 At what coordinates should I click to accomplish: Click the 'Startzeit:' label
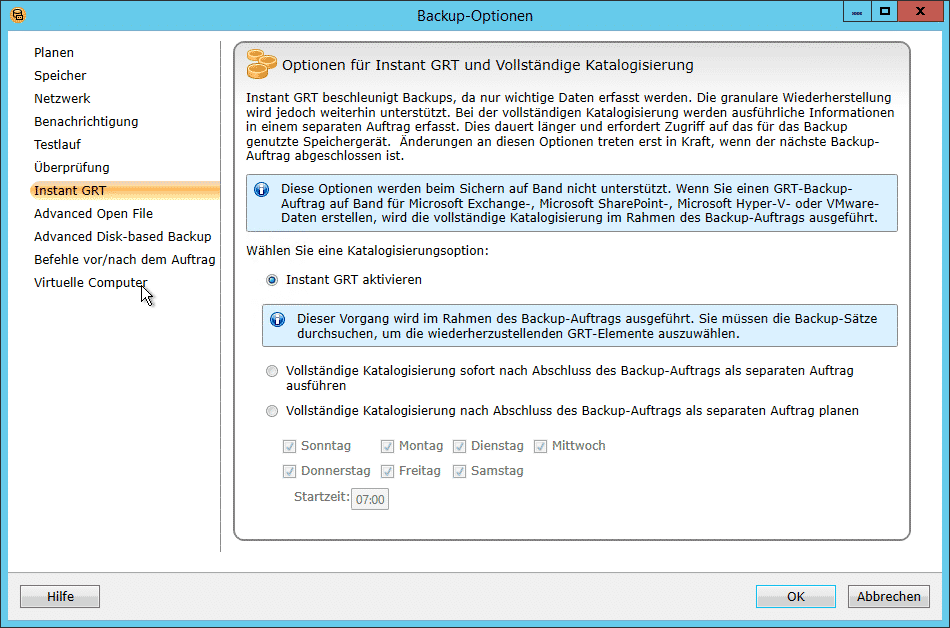click(322, 497)
